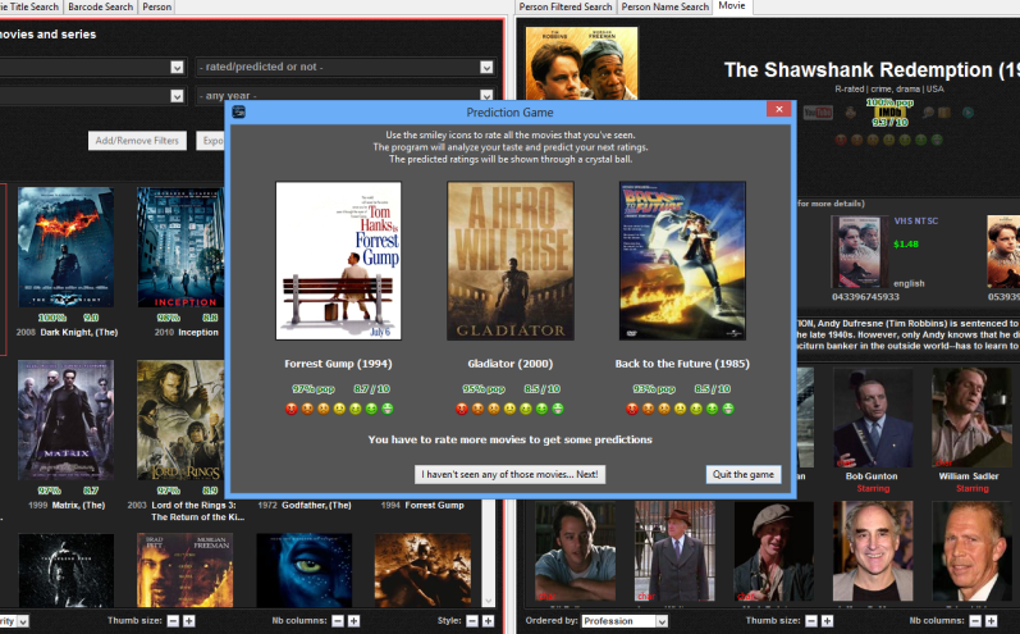Open the YouTube icon for The Shawshank Redemption

pos(818,112)
